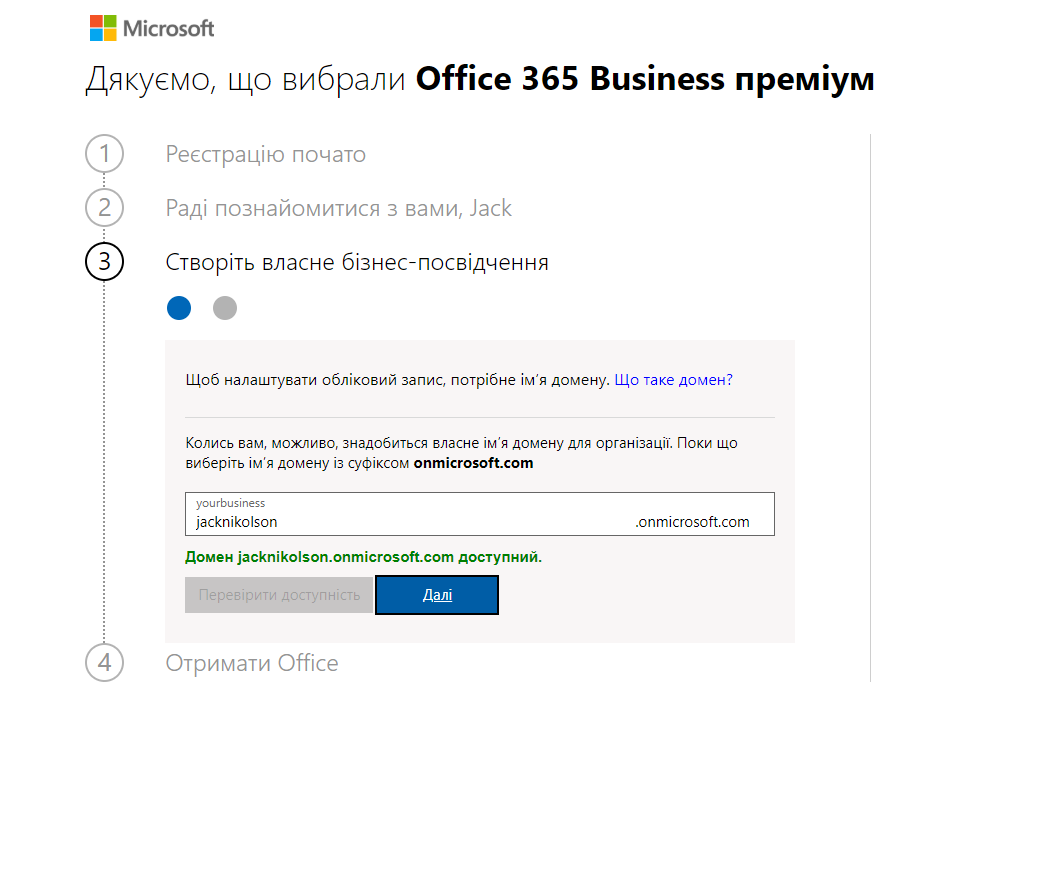
Task: Click the gray progress dot
Action: [x=225, y=308]
